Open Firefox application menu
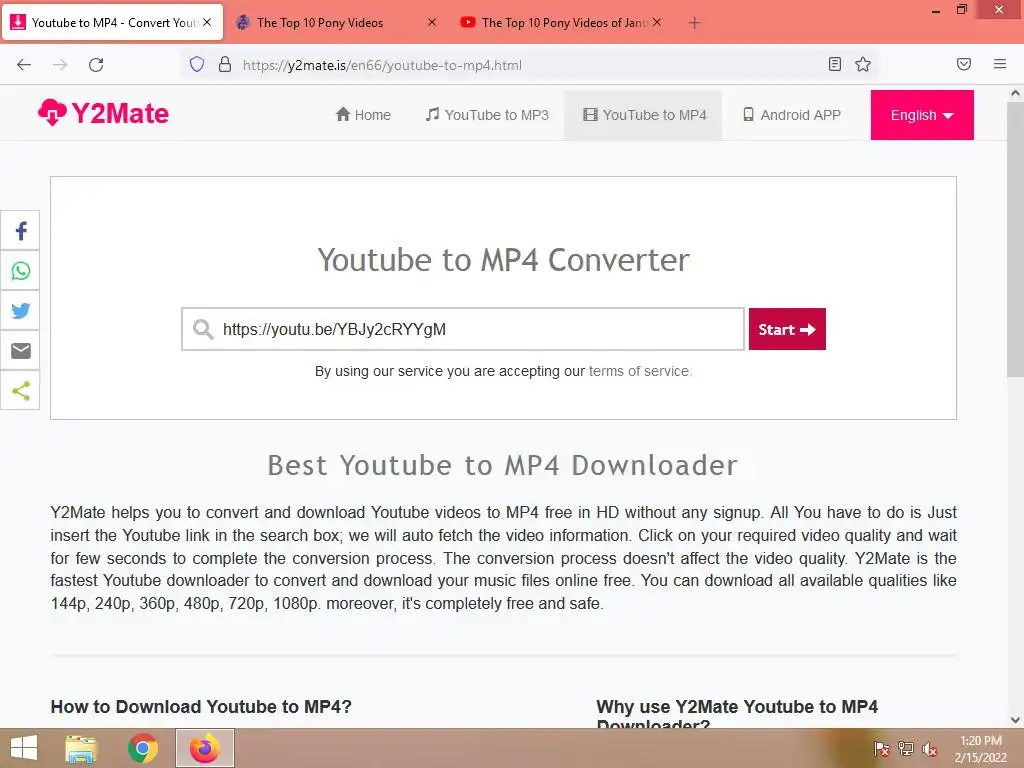 tap(1000, 64)
